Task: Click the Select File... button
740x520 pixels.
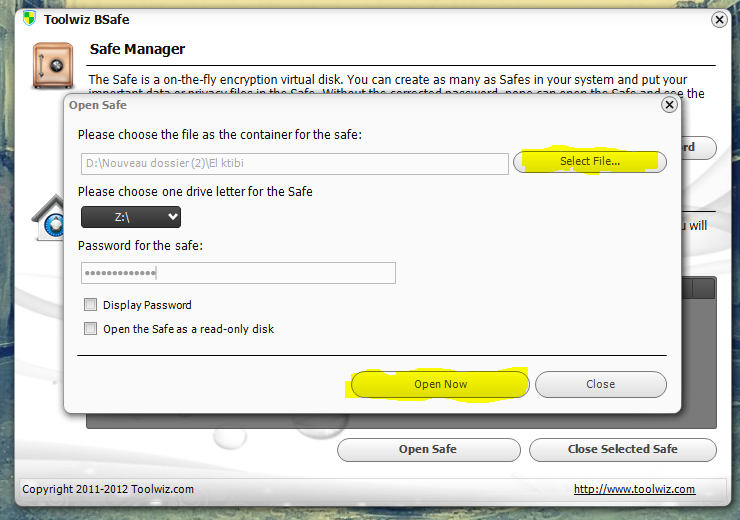Action: point(590,161)
